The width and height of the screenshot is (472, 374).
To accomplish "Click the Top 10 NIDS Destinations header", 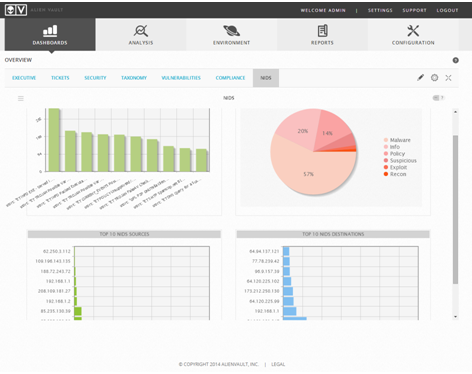I will [x=333, y=234].
